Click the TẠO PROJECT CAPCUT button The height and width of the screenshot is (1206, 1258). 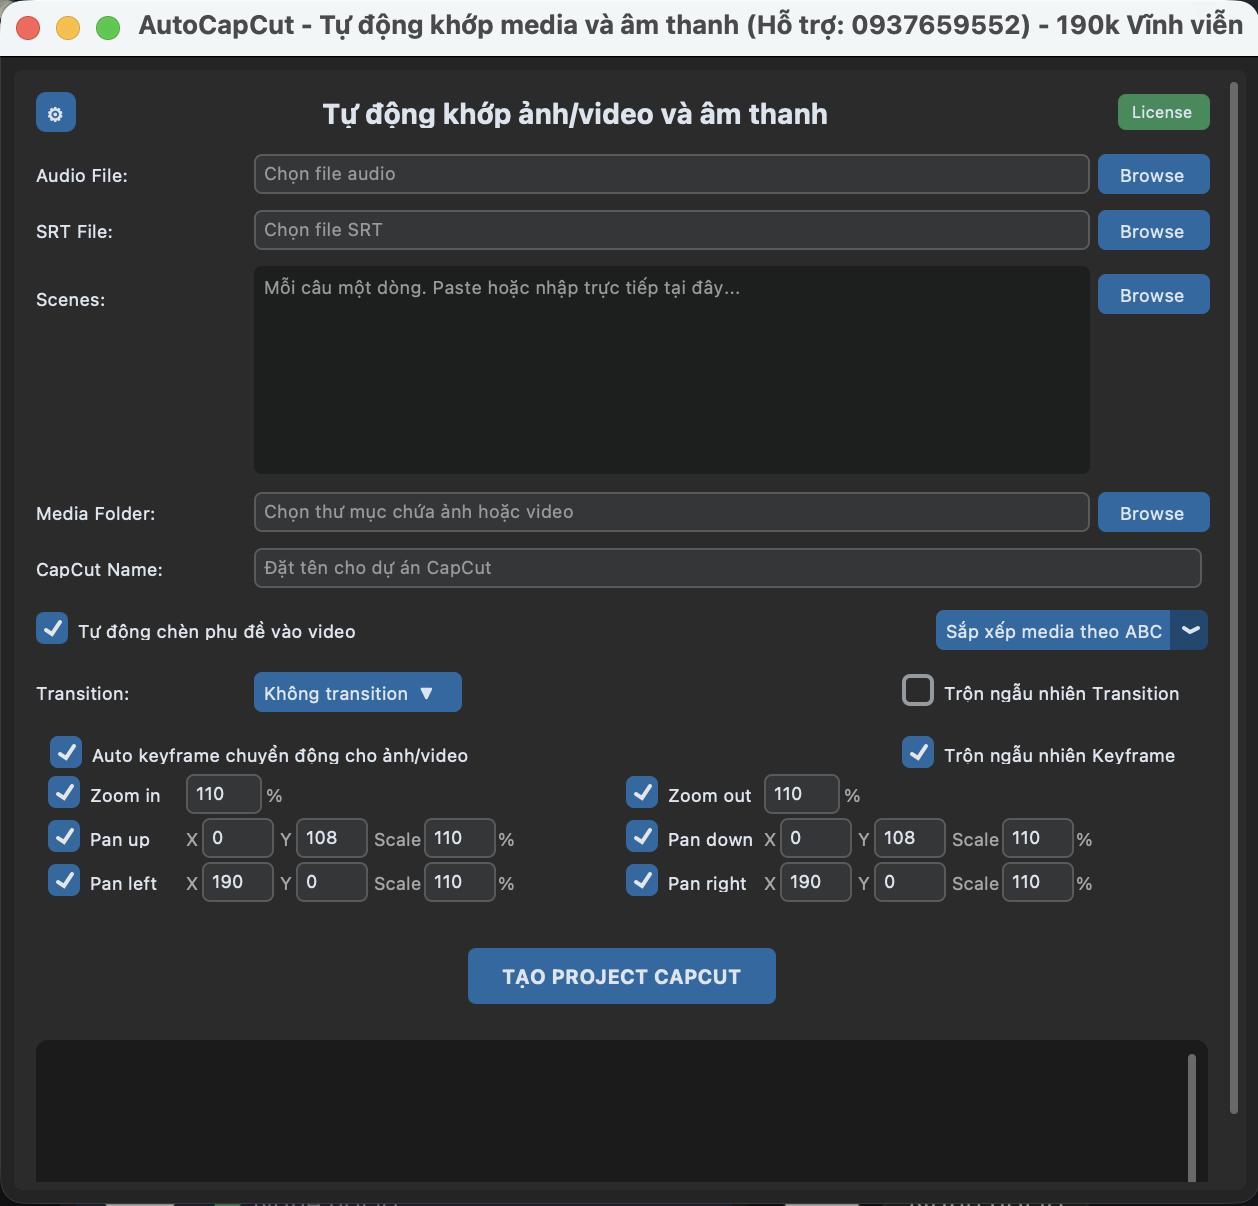622,976
